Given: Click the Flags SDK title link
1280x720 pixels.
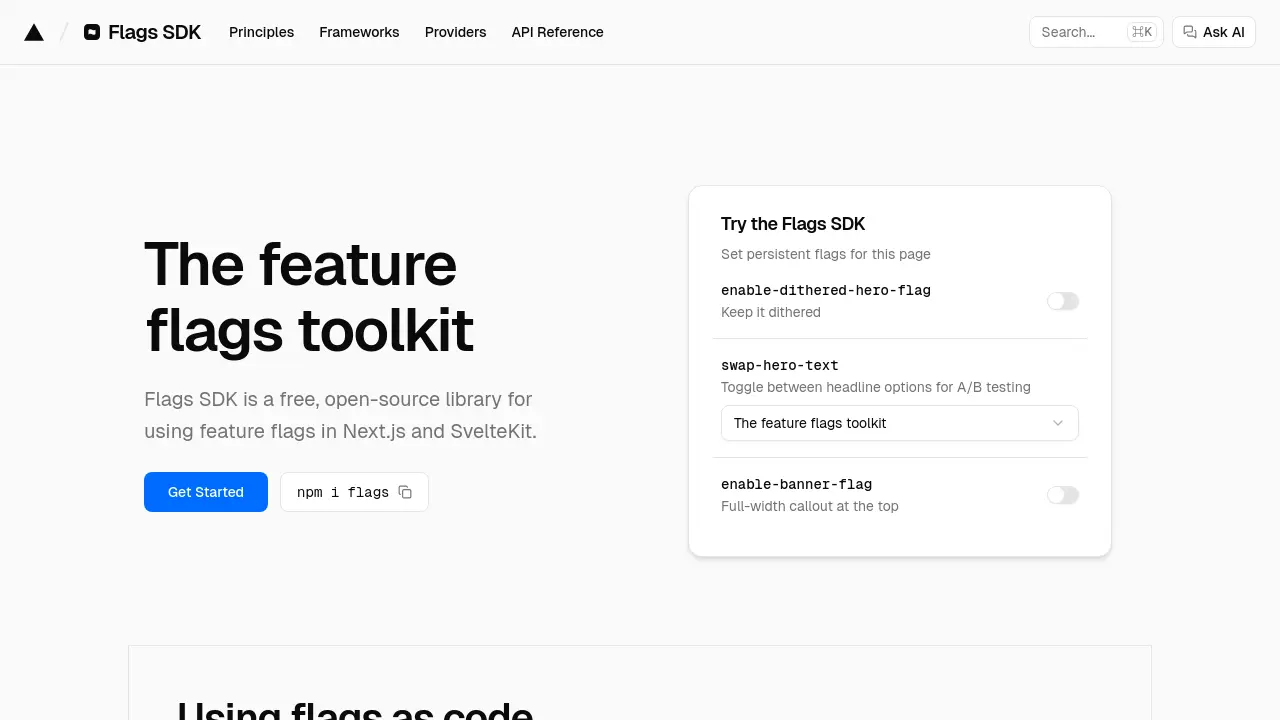Looking at the screenshot, I should tap(155, 32).
